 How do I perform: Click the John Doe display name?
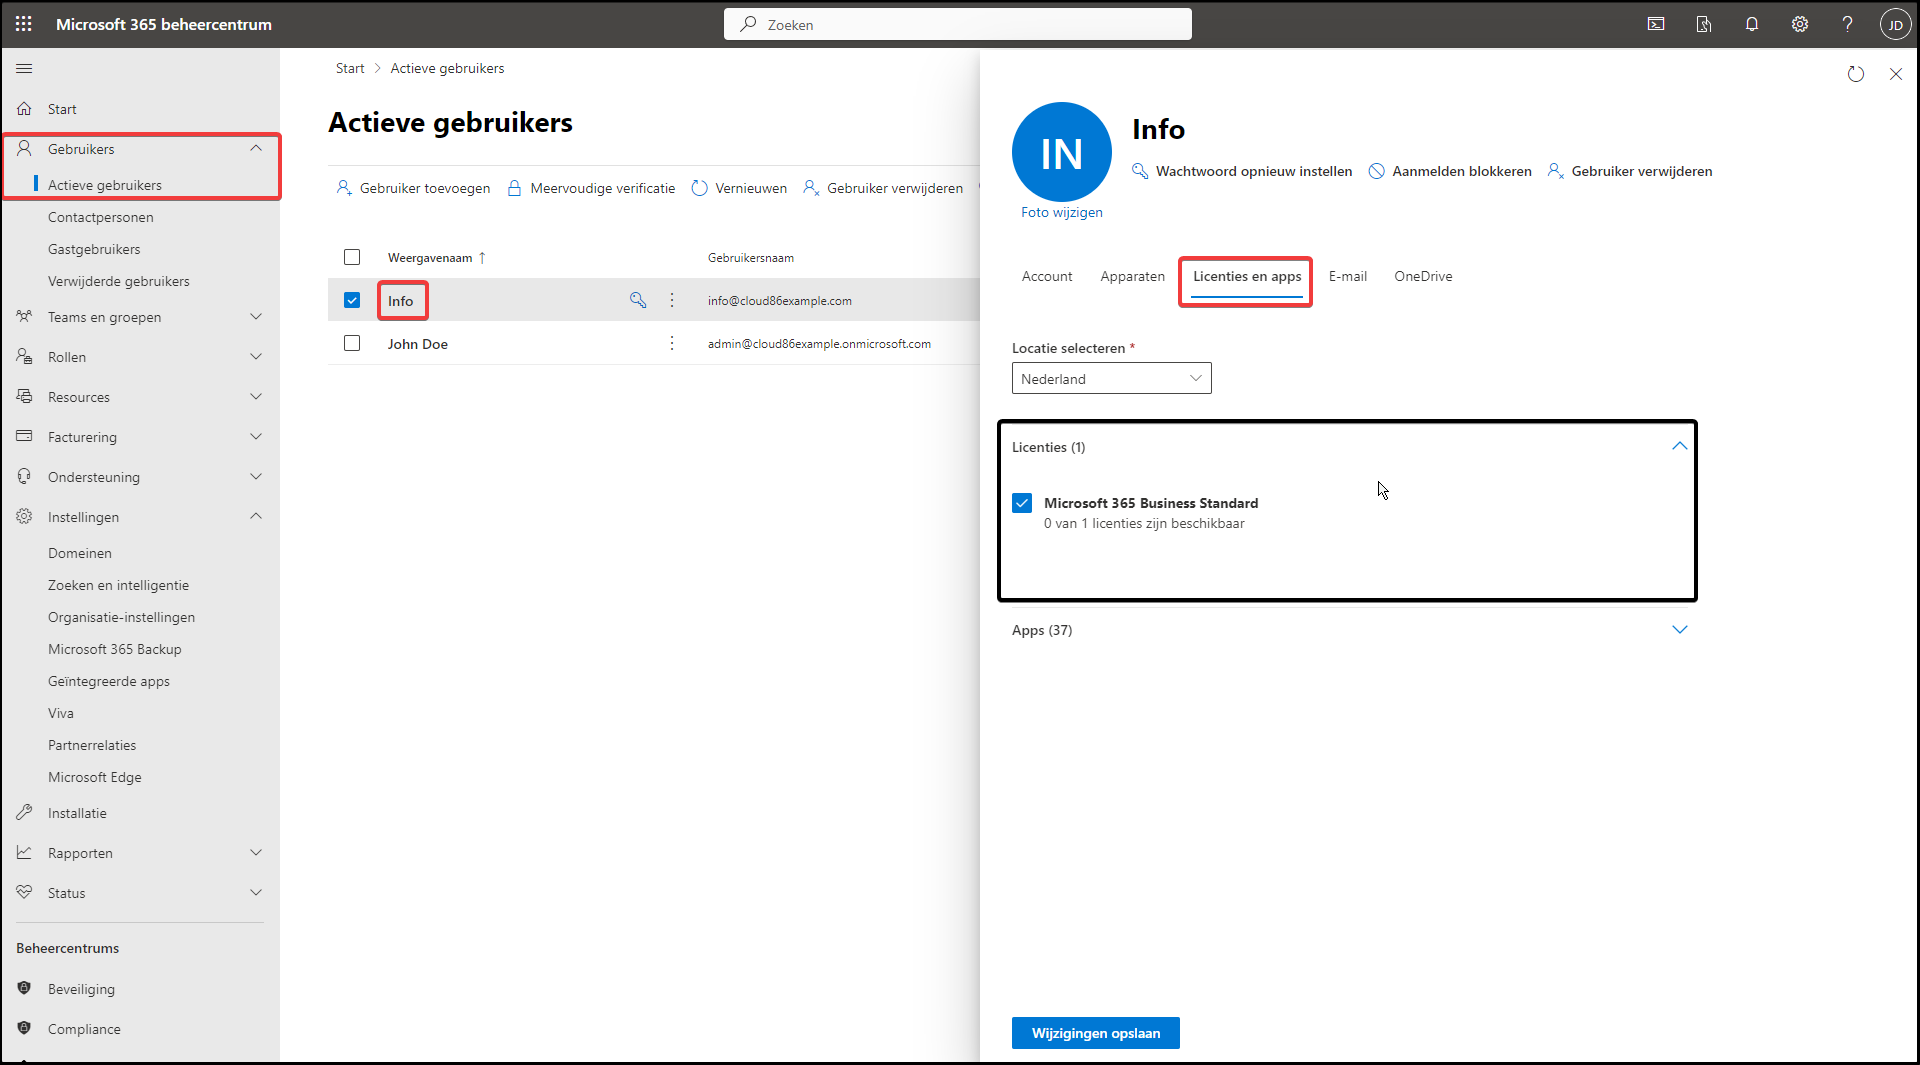pos(418,344)
